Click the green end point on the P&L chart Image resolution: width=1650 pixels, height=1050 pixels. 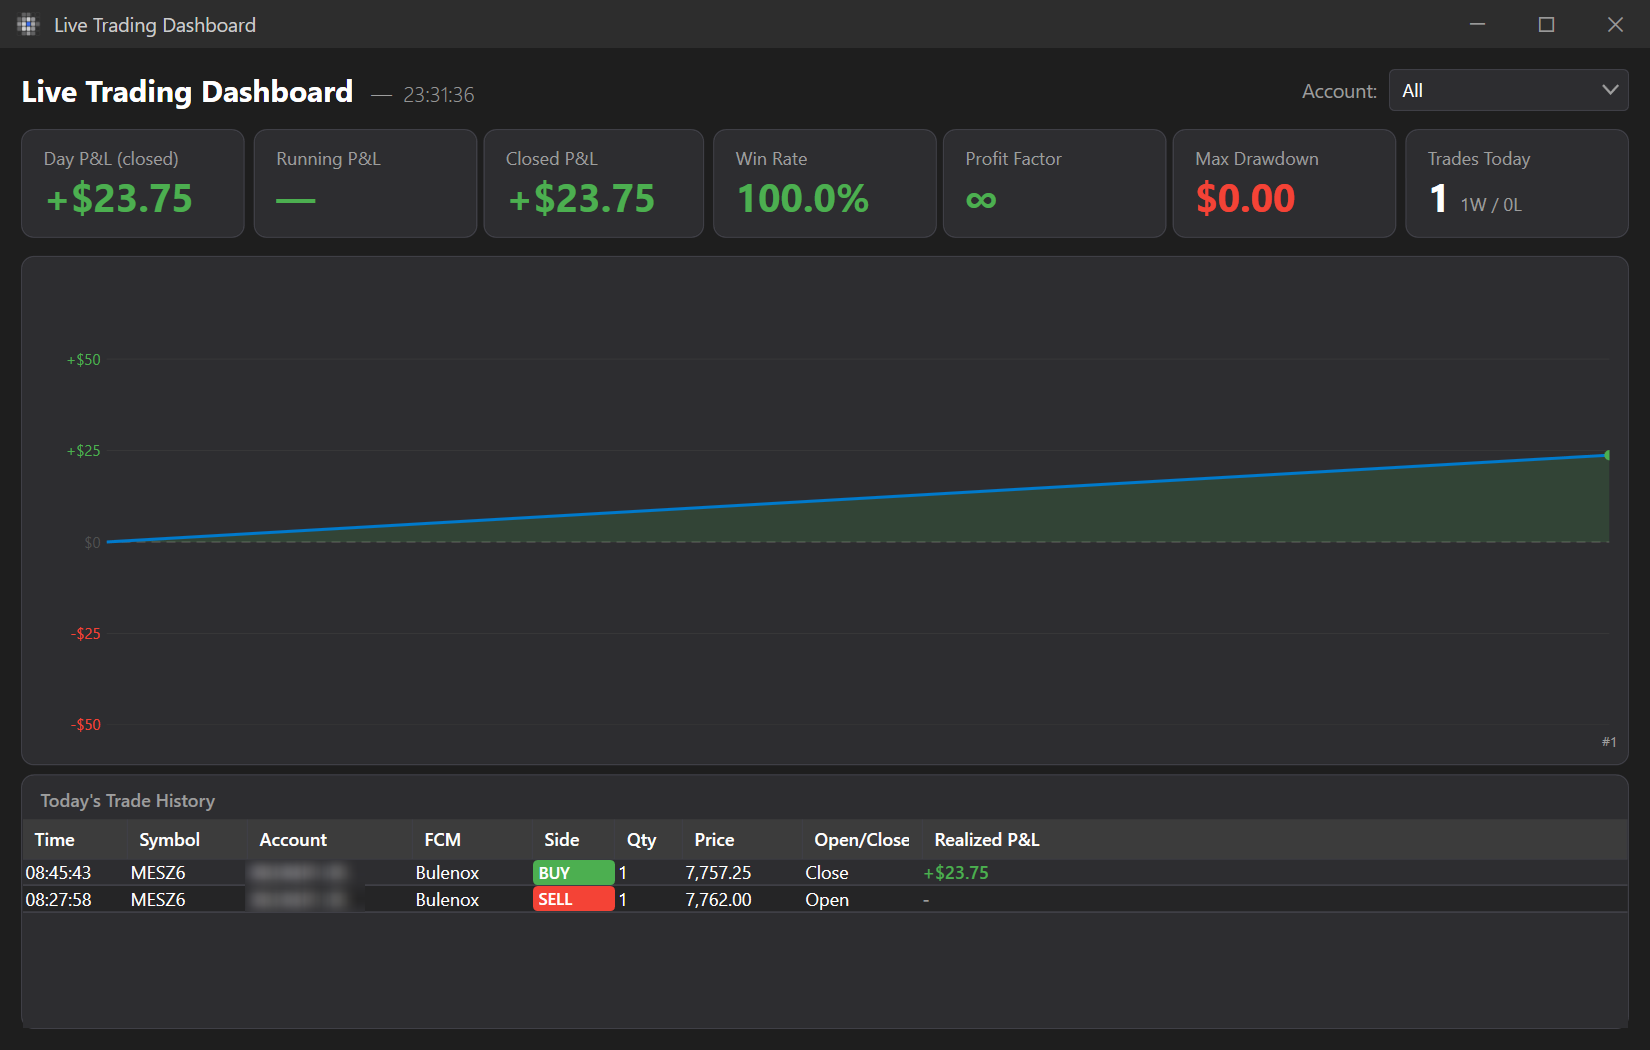1607,455
